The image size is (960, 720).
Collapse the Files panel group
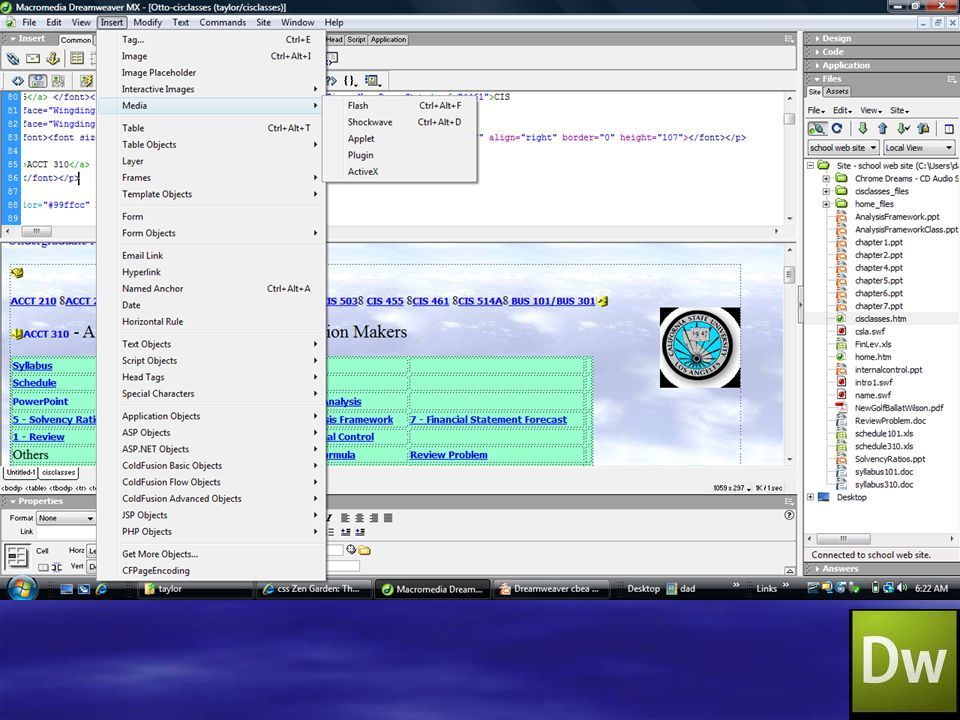831,78
